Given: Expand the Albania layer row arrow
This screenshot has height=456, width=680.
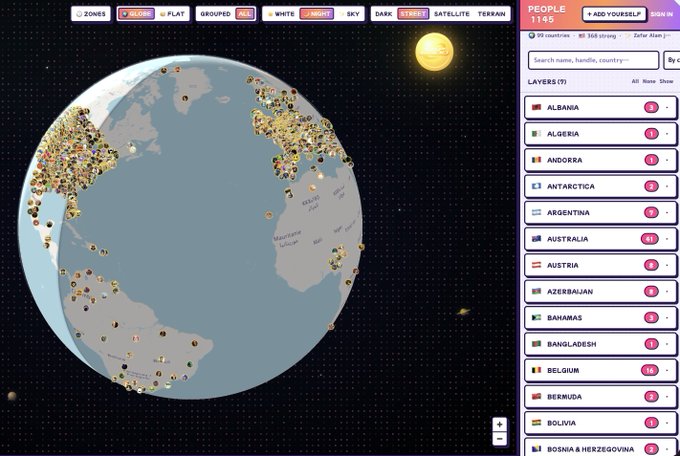Looking at the screenshot, I should [x=667, y=107].
